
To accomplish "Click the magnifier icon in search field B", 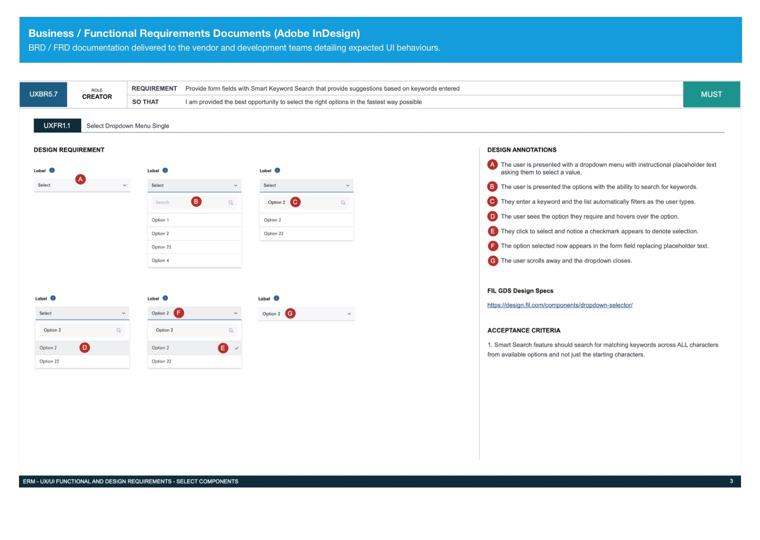I will point(231,203).
